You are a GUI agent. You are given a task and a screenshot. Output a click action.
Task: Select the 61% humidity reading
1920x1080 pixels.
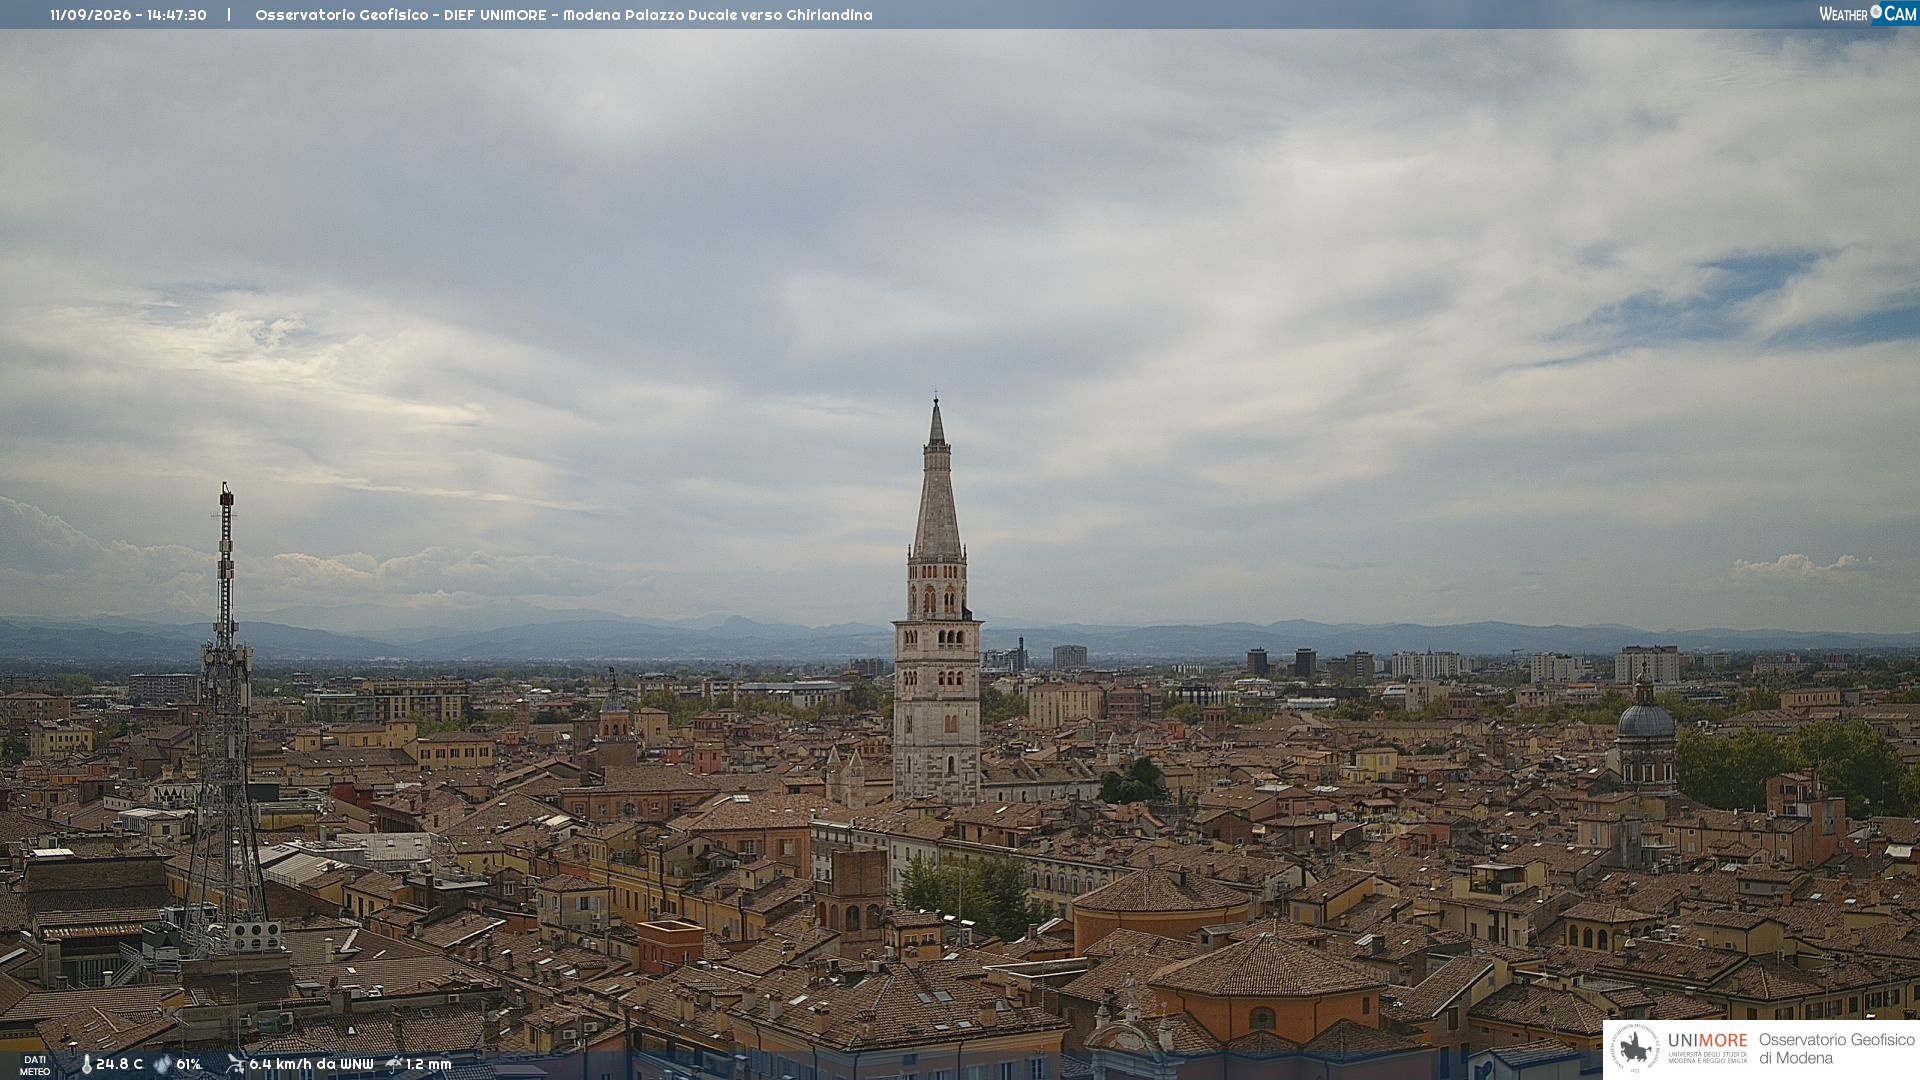pos(188,1064)
